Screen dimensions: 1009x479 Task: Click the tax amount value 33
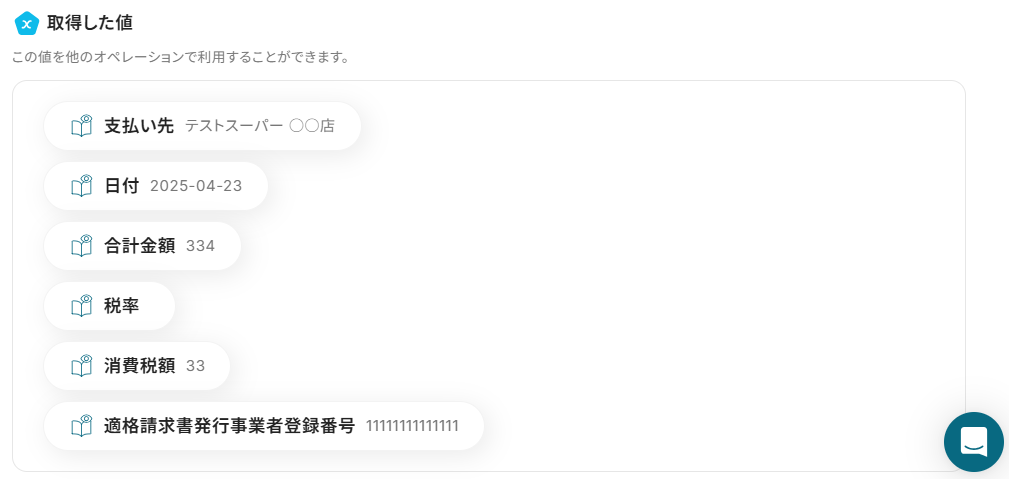coord(196,366)
